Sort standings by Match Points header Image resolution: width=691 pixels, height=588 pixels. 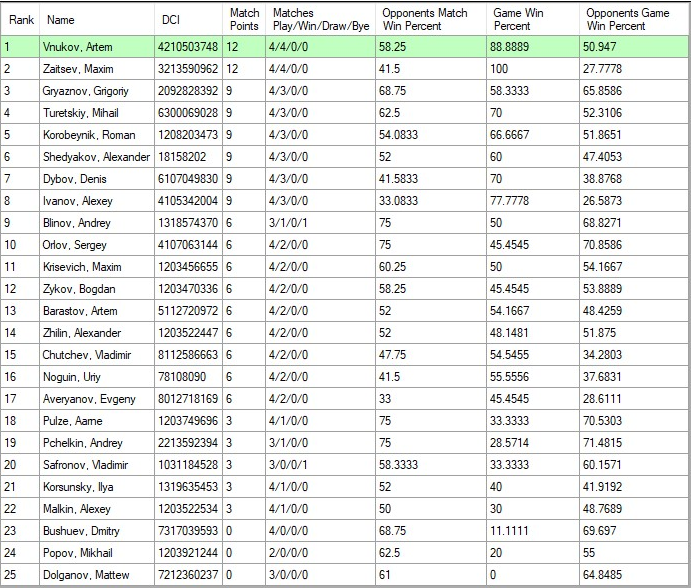click(x=243, y=19)
